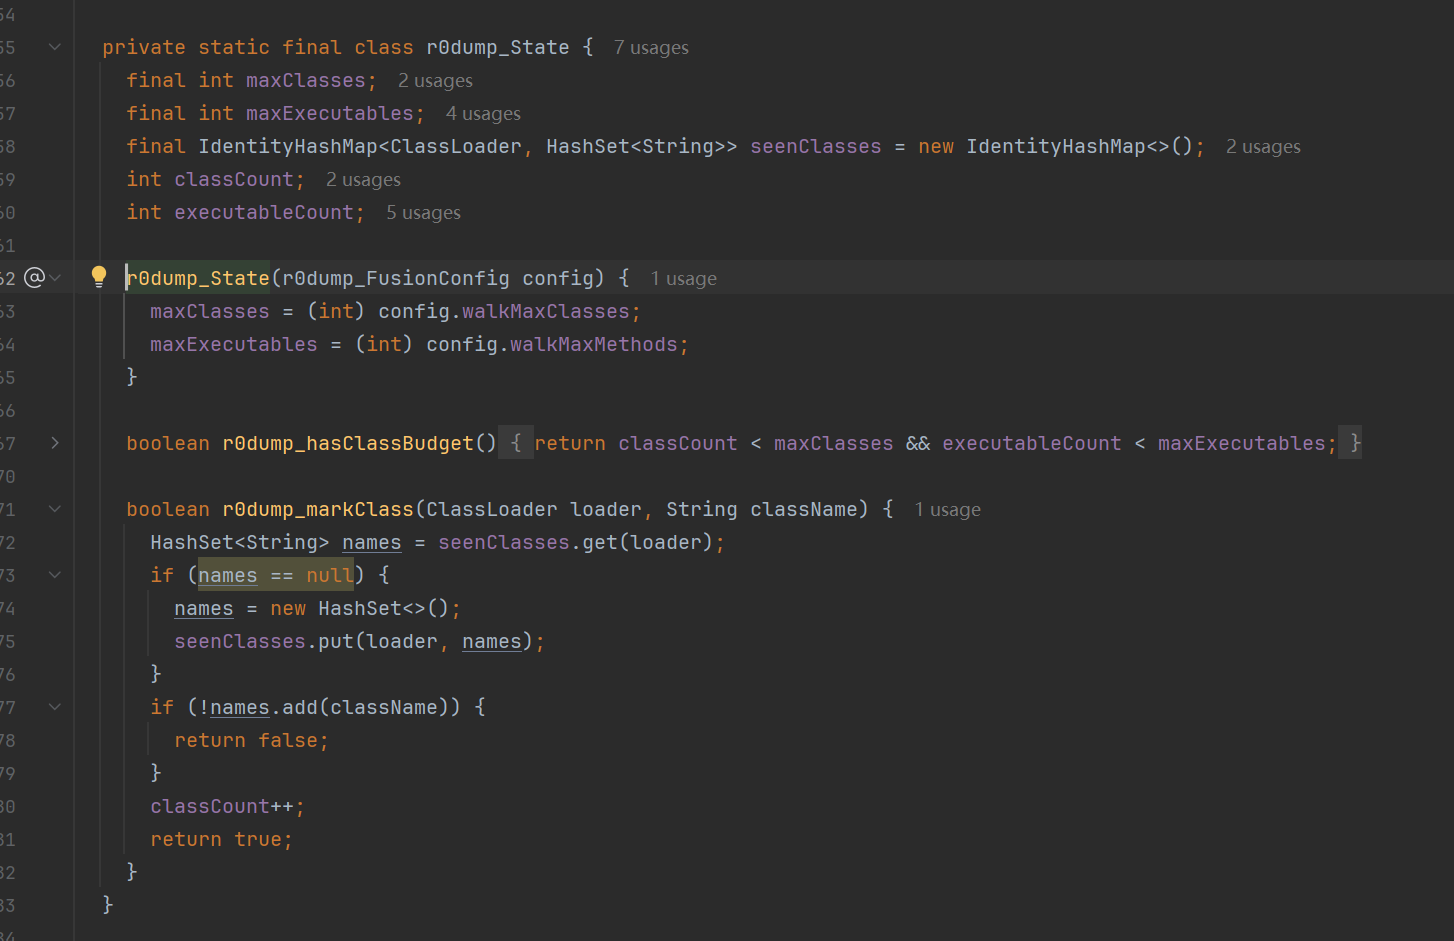1454x941 pixels.
Task: Show the 5 usages of executableCount
Action: (423, 213)
